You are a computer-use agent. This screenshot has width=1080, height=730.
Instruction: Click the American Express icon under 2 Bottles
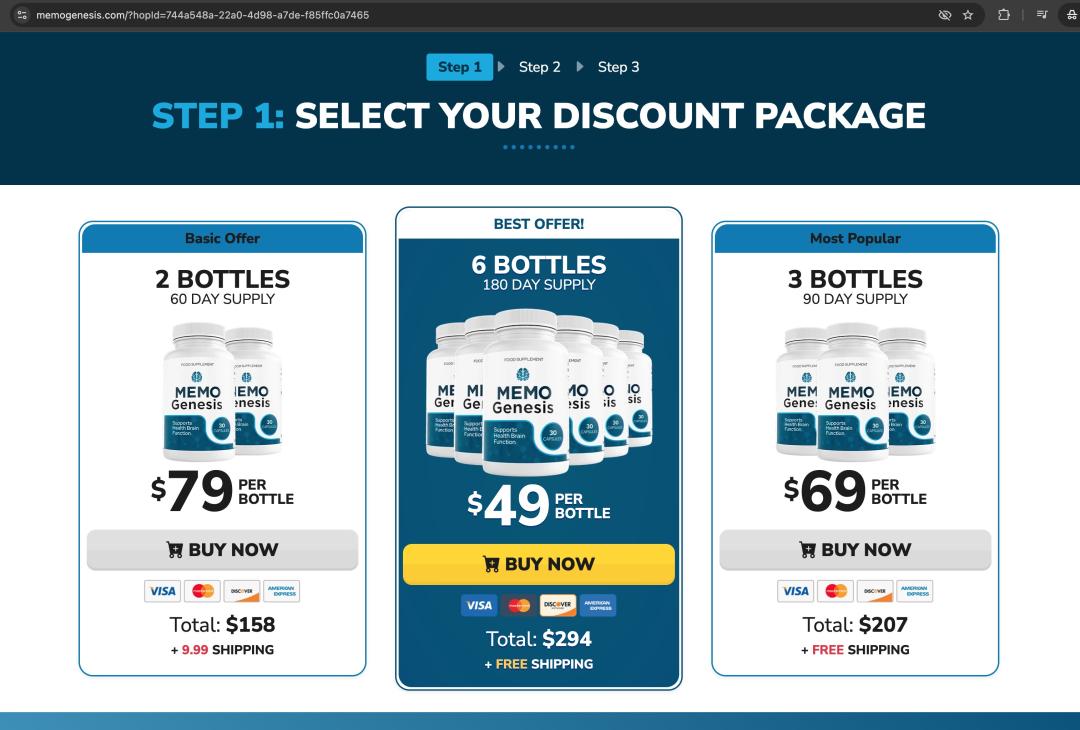tap(282, 591)
